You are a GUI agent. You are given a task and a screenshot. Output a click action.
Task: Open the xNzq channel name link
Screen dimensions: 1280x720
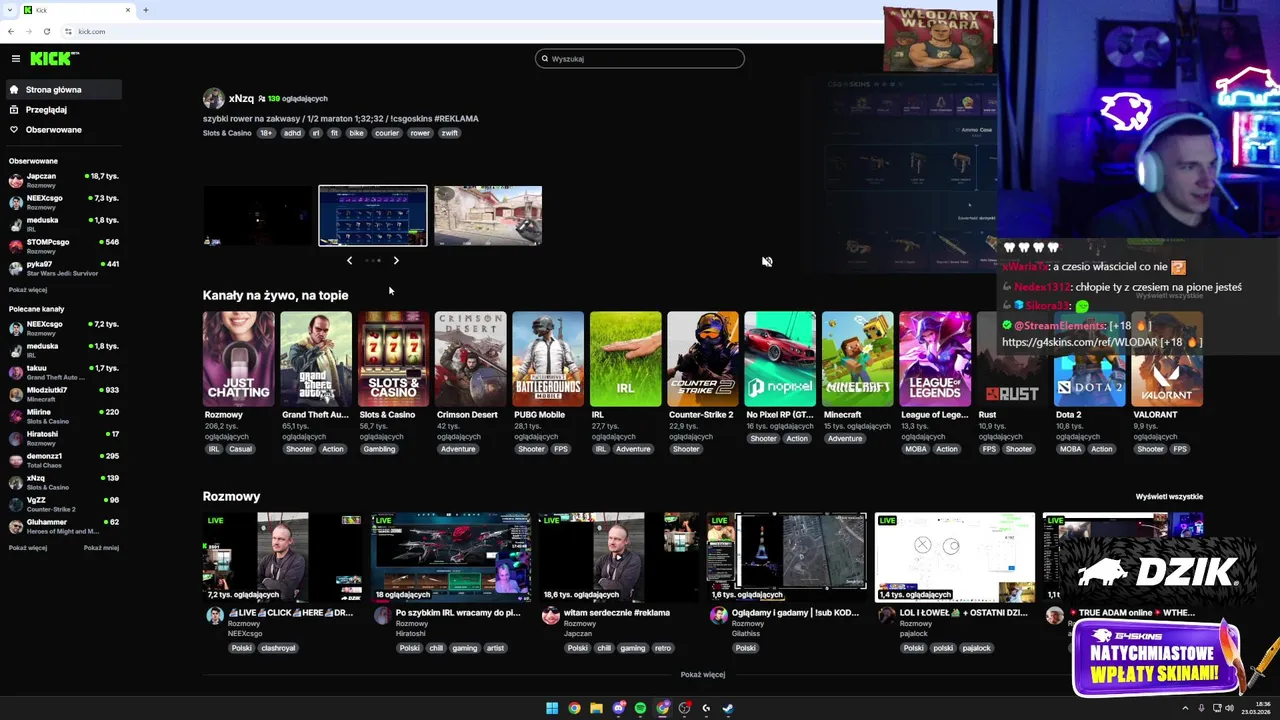(241, 99)
